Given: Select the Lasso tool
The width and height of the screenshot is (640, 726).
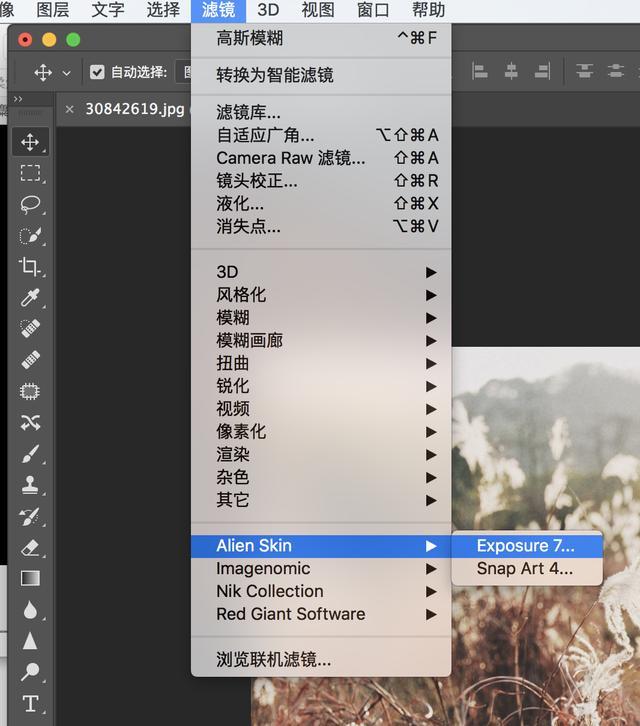Looking at the screenshot, I should [x=30, y=204].
